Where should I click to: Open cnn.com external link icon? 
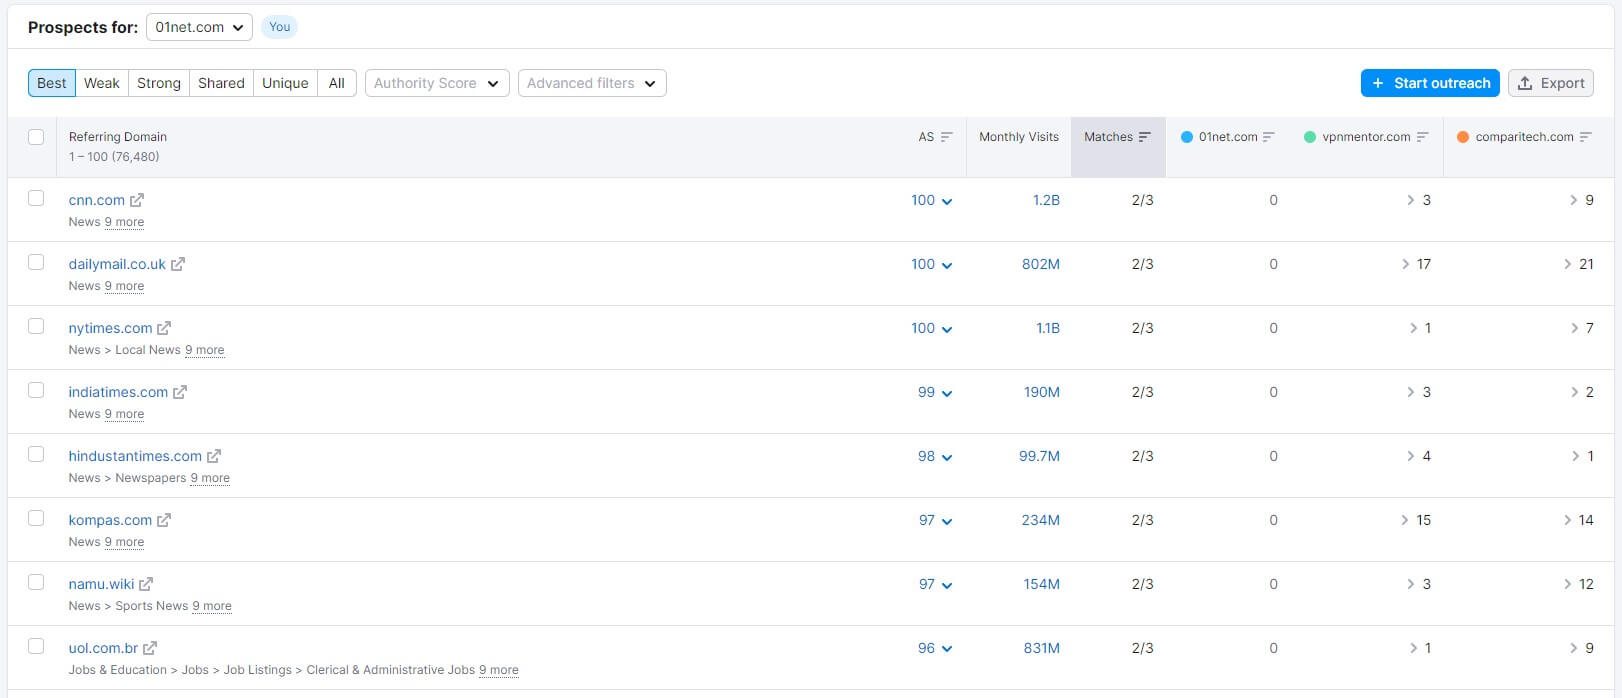coord(137,200)
